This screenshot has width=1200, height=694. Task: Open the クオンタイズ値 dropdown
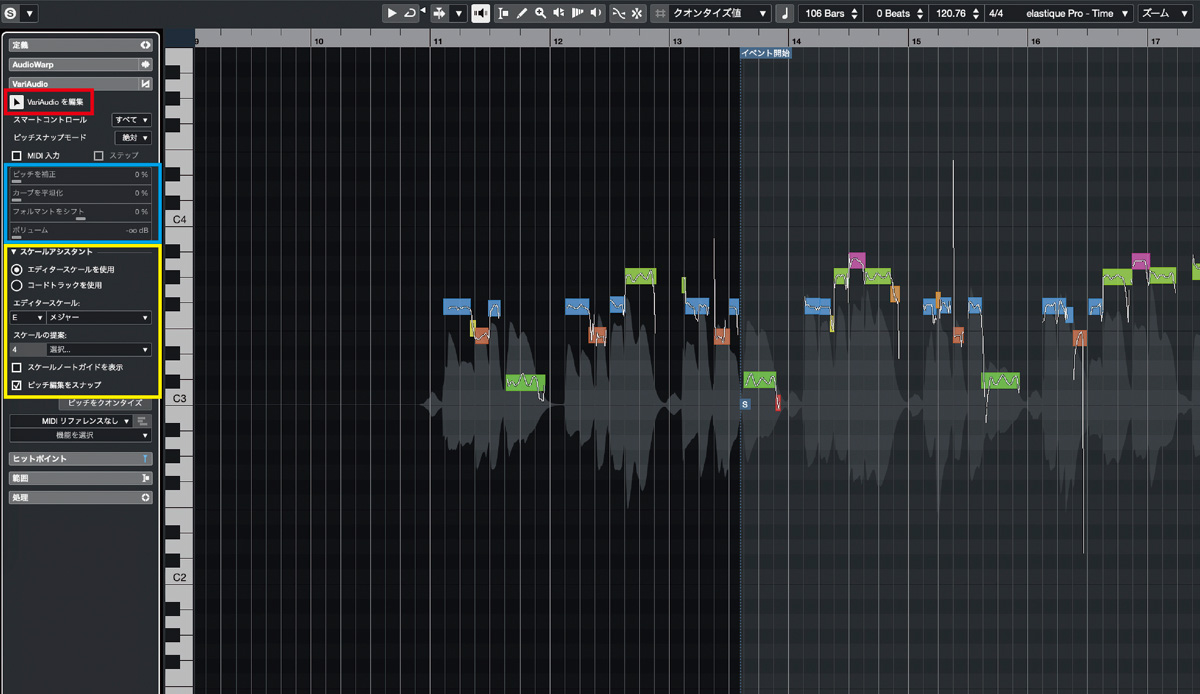[721, 13]
